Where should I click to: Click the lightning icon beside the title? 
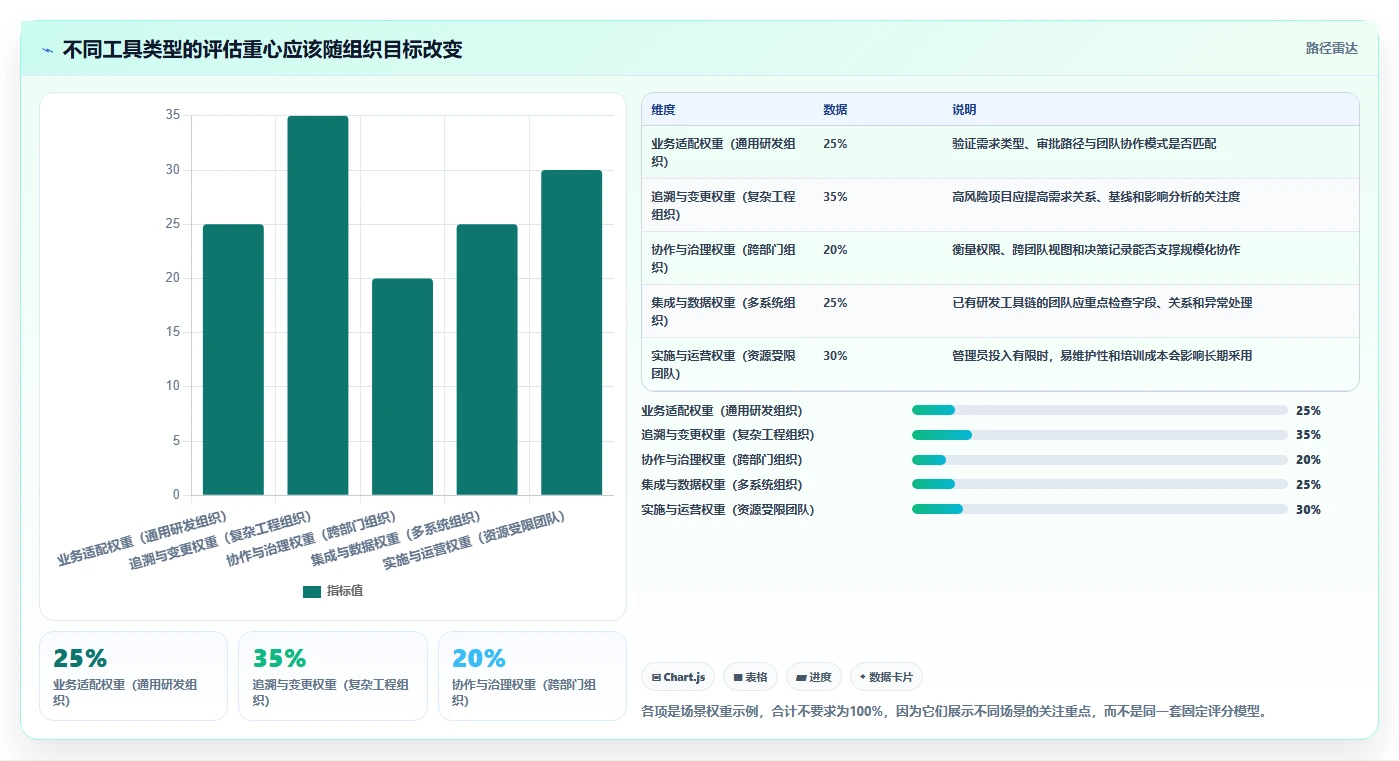(x=47, y=50)
